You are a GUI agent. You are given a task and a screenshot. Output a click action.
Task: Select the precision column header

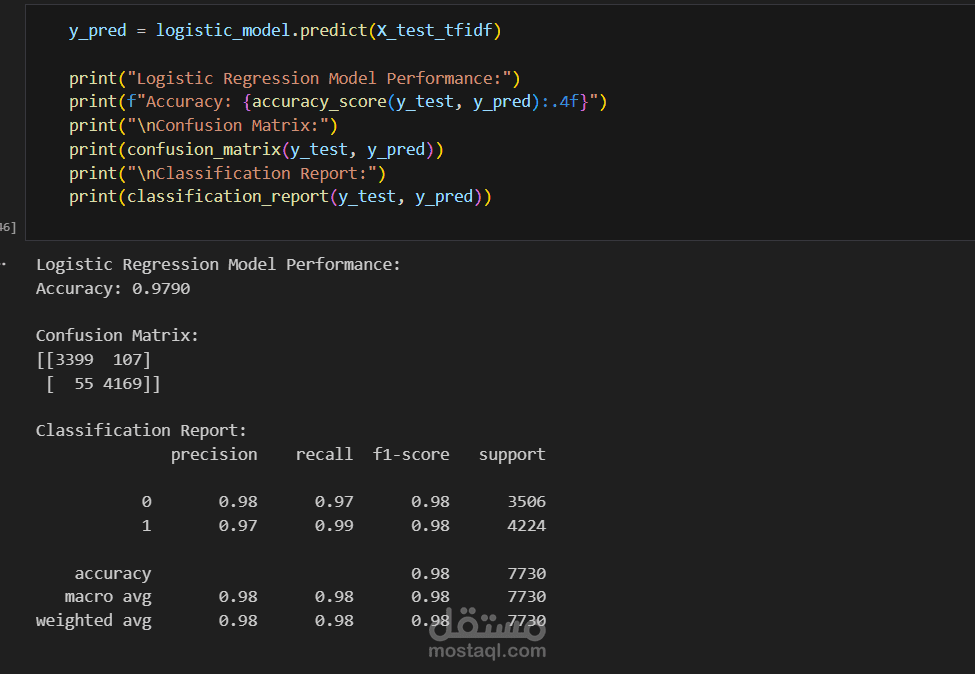coord(213,454)
